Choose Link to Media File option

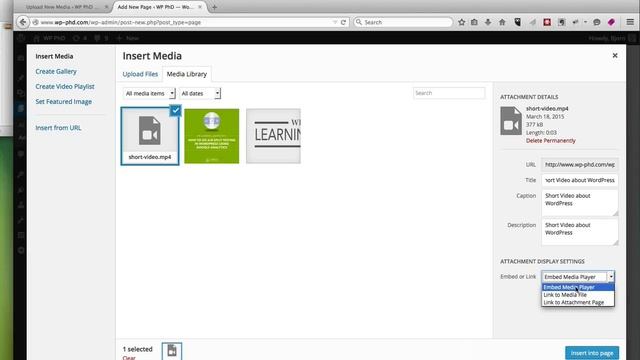pos(578,295)
